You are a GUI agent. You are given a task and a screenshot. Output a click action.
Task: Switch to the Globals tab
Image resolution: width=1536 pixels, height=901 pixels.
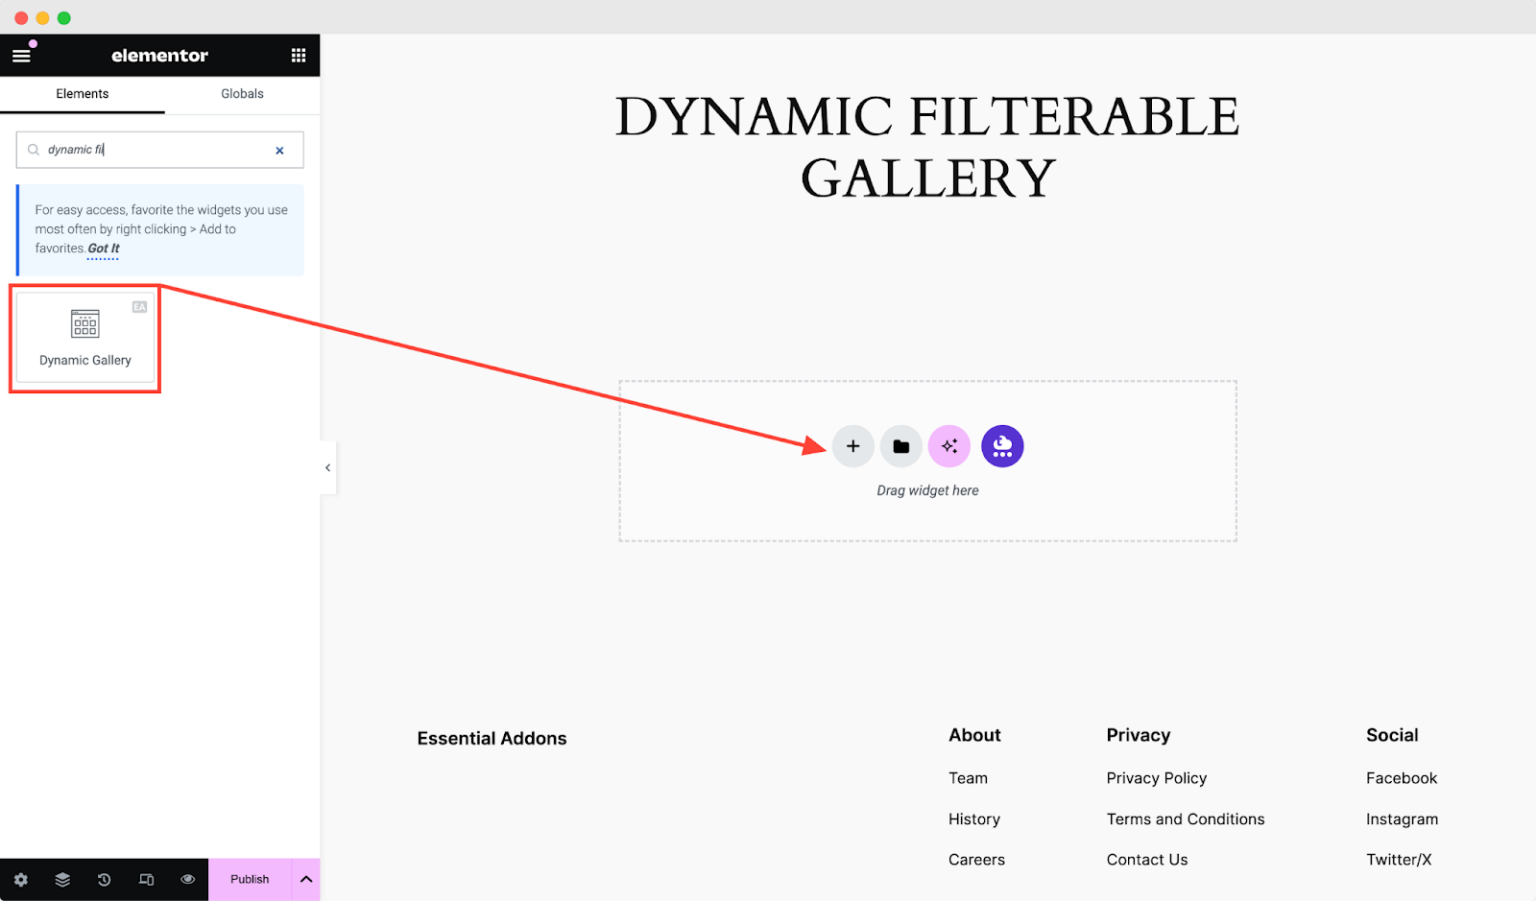pyautogui.click(x=241, y=94)
